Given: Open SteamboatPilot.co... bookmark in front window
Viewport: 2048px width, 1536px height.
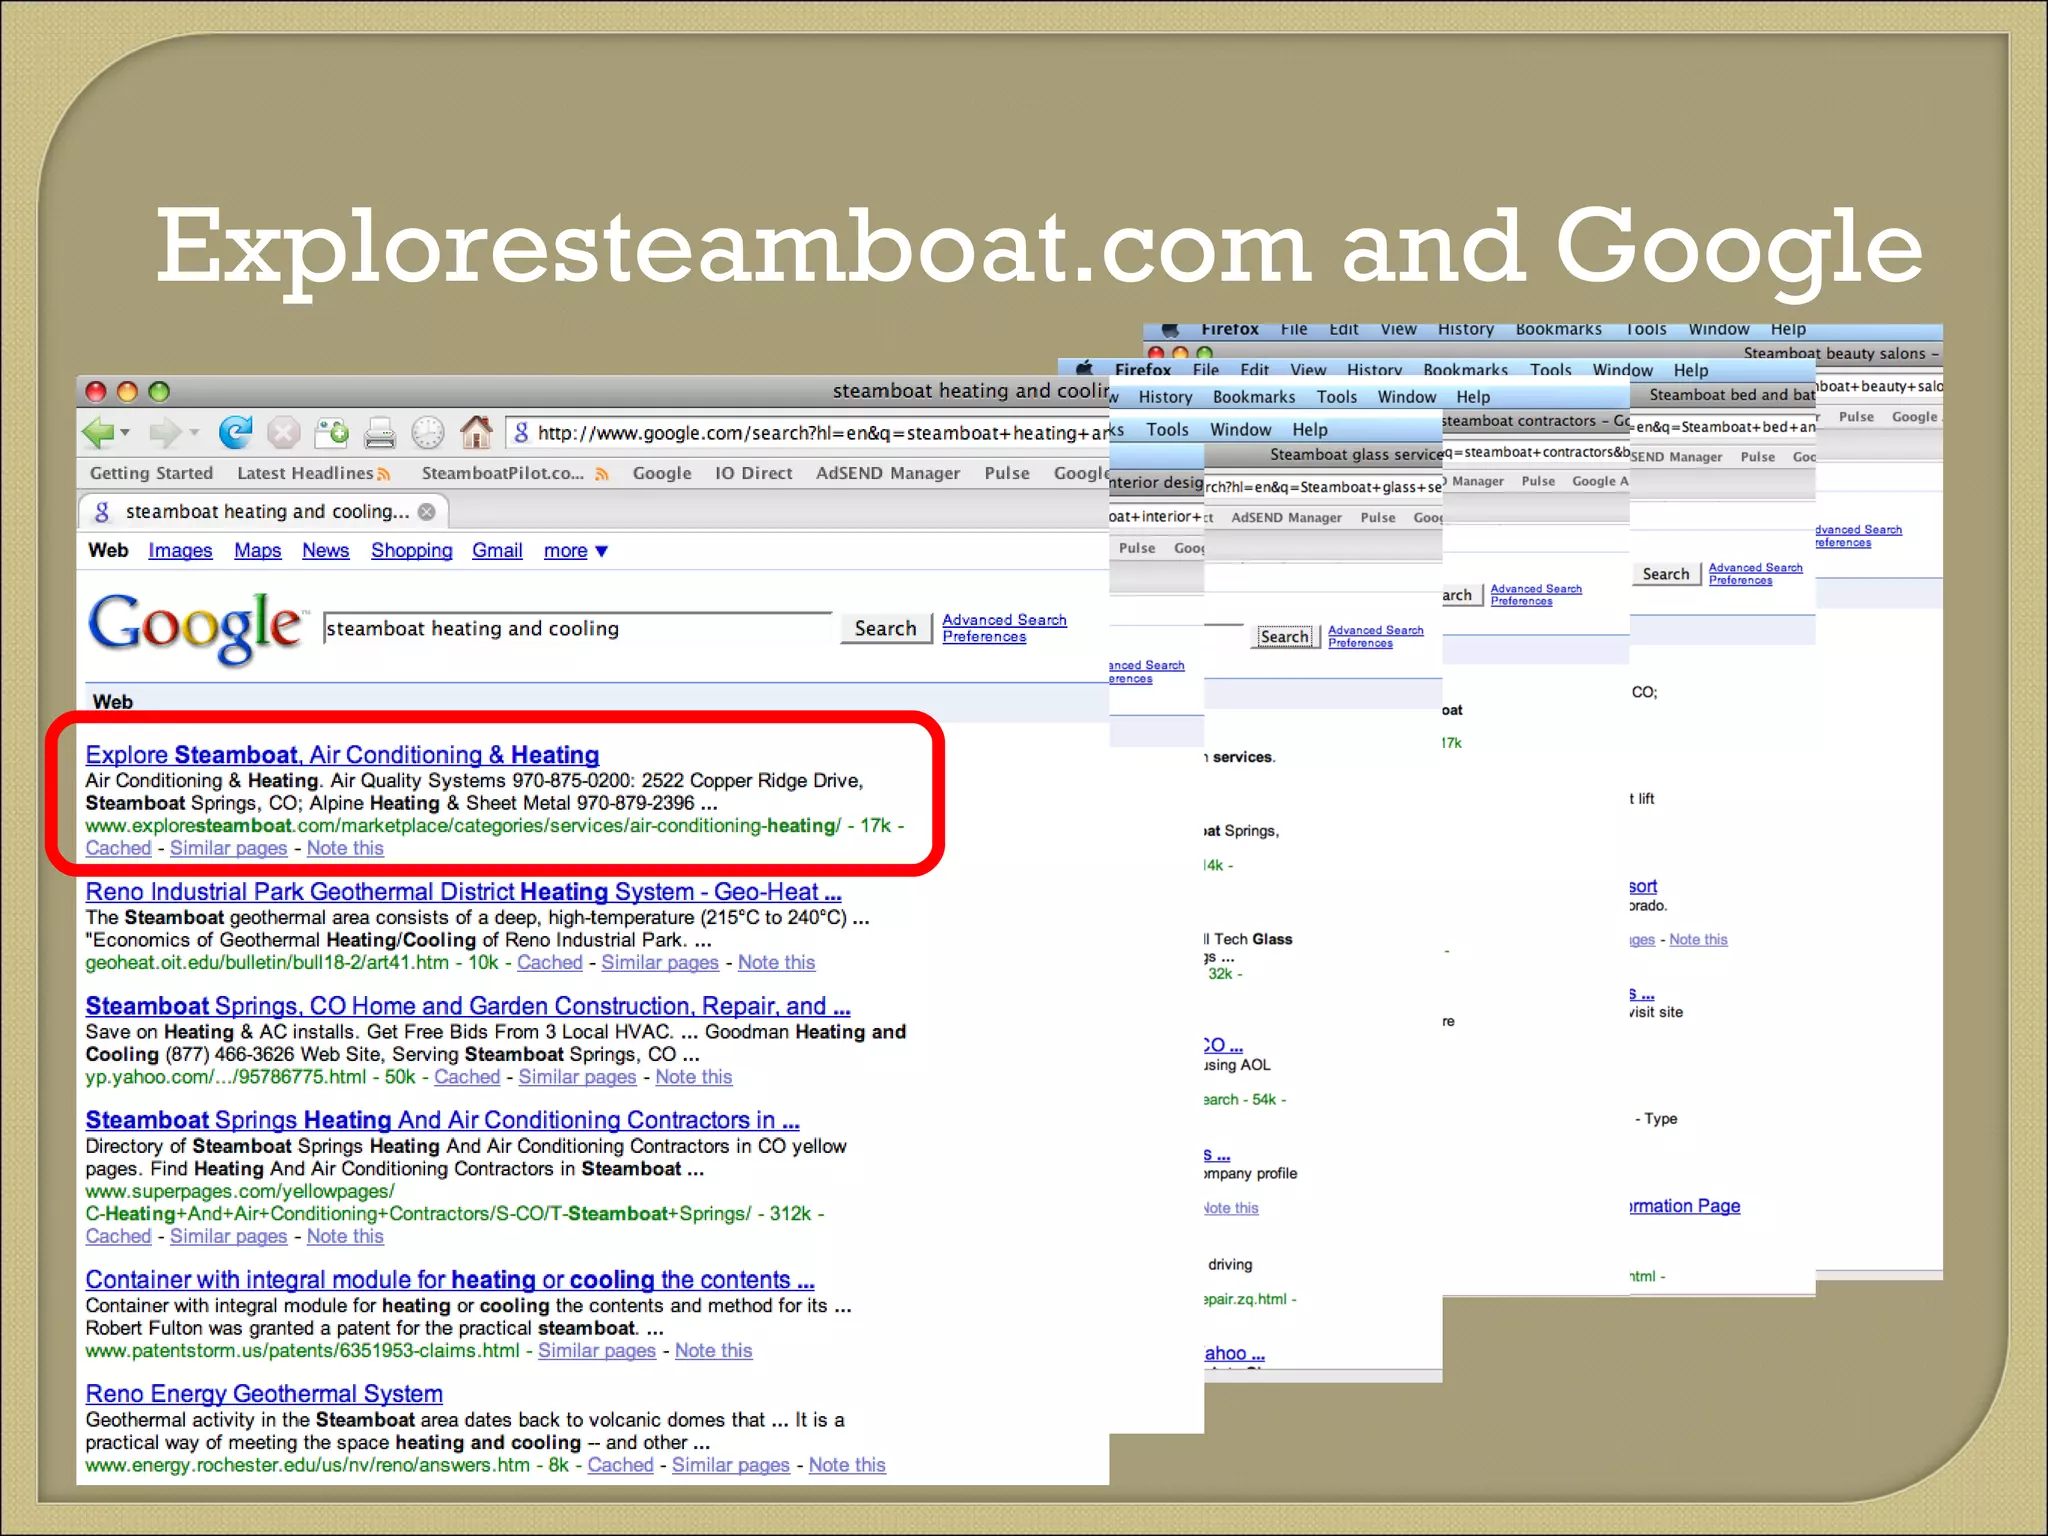Looking at the screenshot, I should [x=503, y=473].
